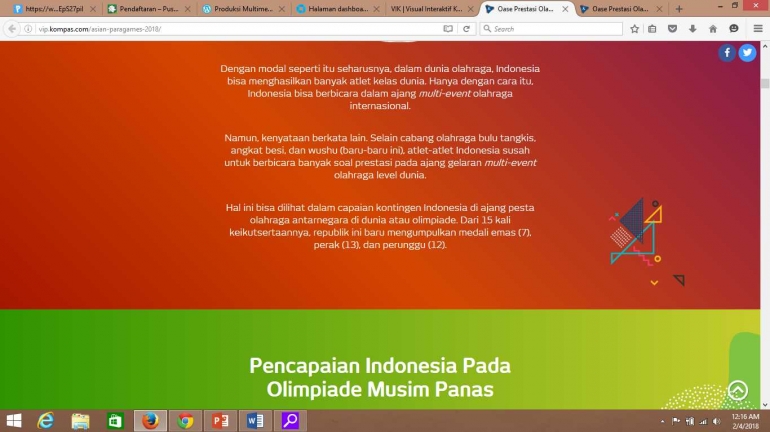The width and height of the screenshot is (770, 432).
Task: Open PowerPoint from taskbar
Action: 220,421
